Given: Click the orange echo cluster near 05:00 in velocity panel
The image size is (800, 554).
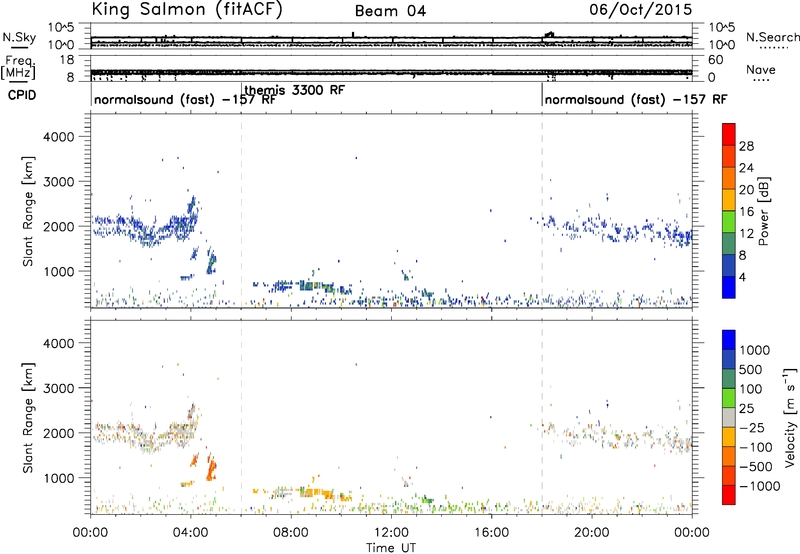Looking at the screenshot, I should click(x=211, y=468).
